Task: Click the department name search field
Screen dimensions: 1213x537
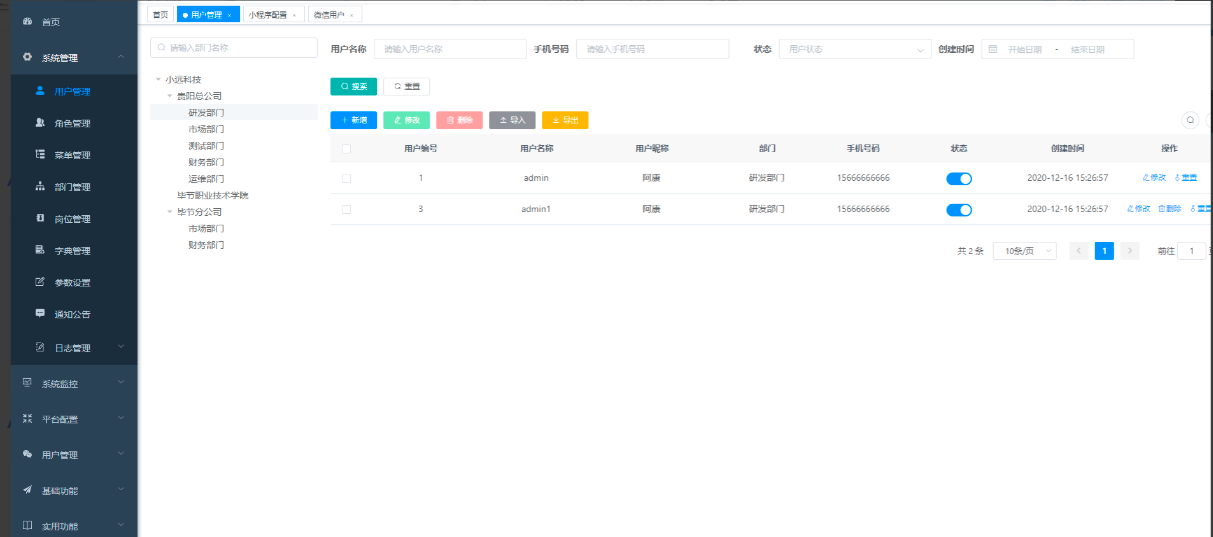Action: [234, 47]
